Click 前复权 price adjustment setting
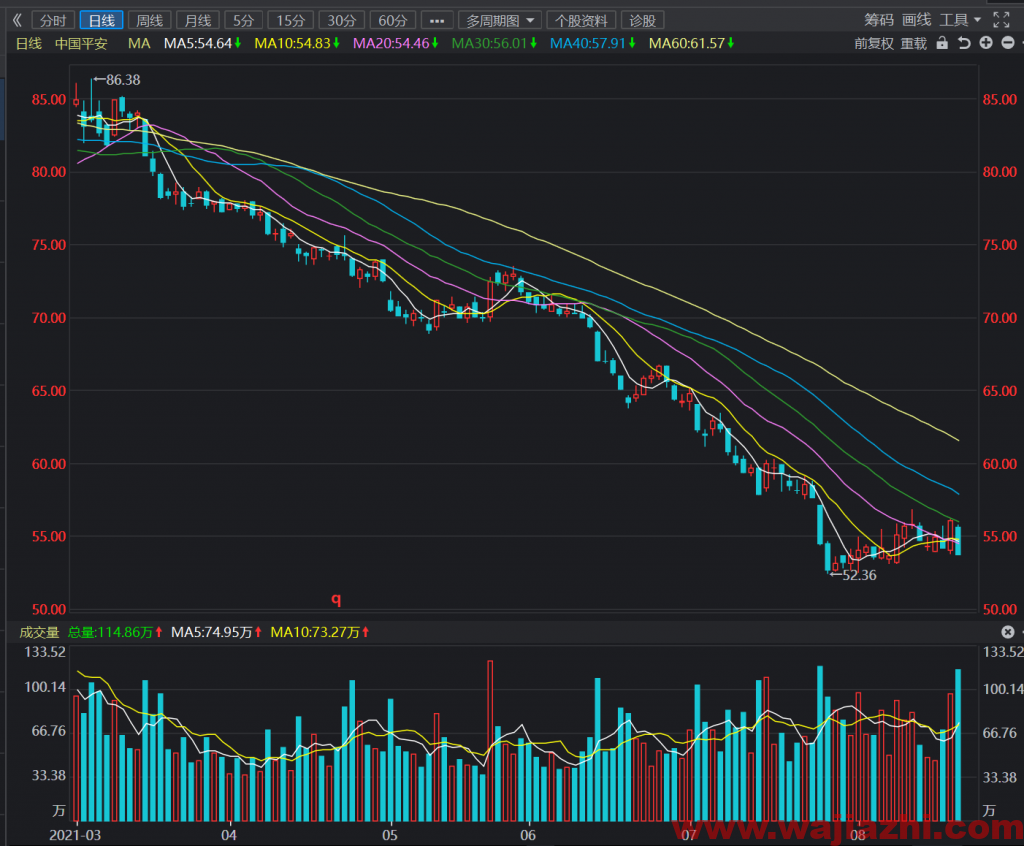This screenshot has height=846, width=1024. pos(874,43)
